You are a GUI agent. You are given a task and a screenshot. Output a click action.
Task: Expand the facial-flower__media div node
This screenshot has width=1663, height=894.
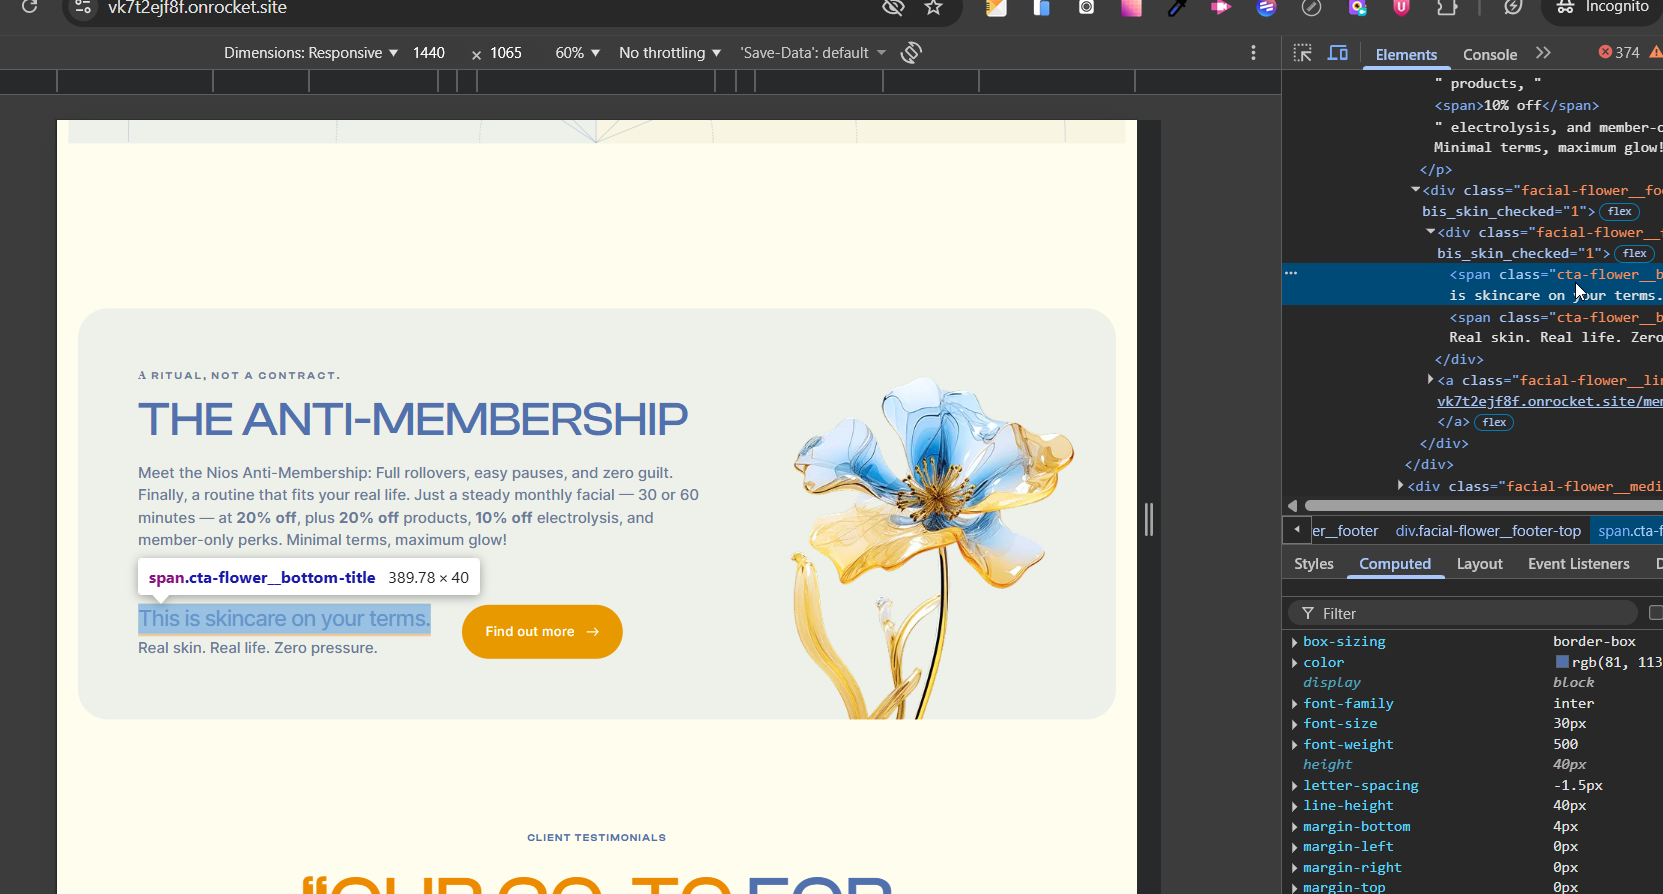pyautogui.click(x=1401, y=485)
